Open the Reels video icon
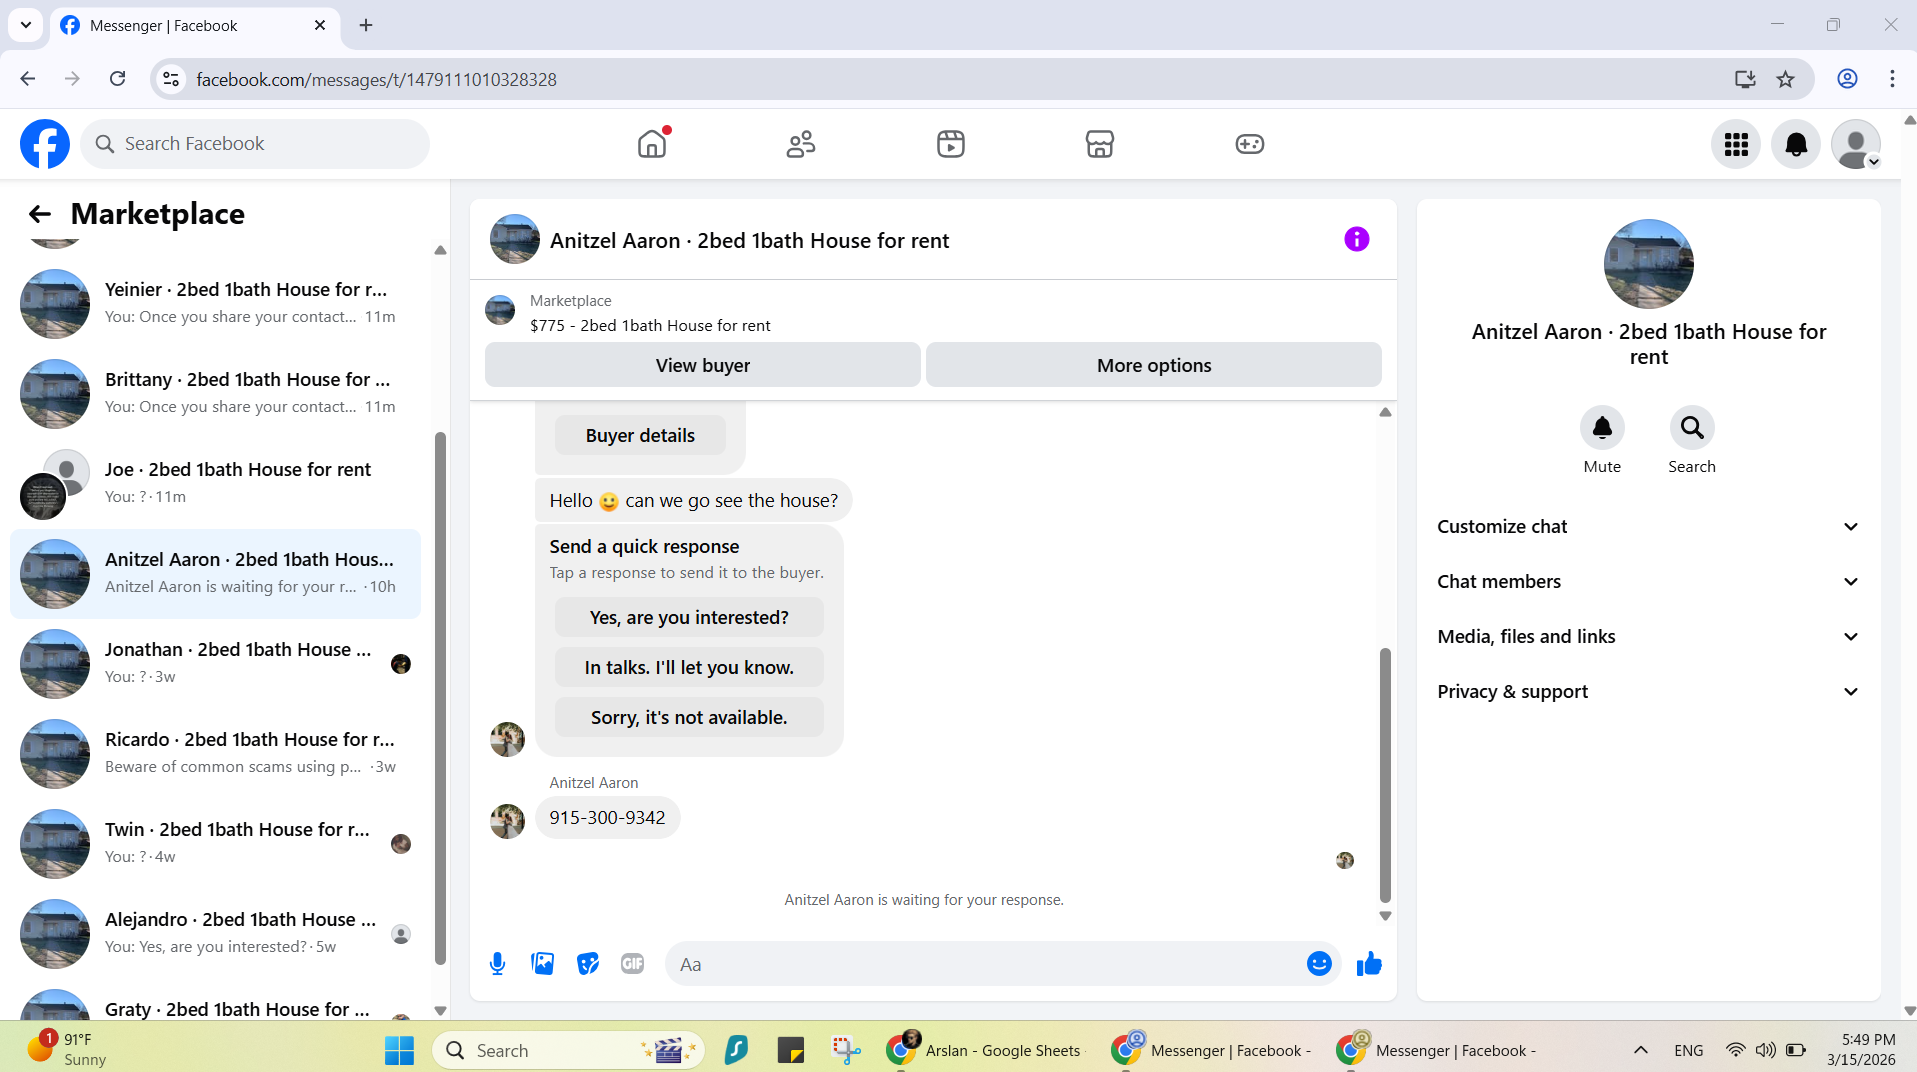The height and width of the screenshot is (1072, 1917). [951, 144]
